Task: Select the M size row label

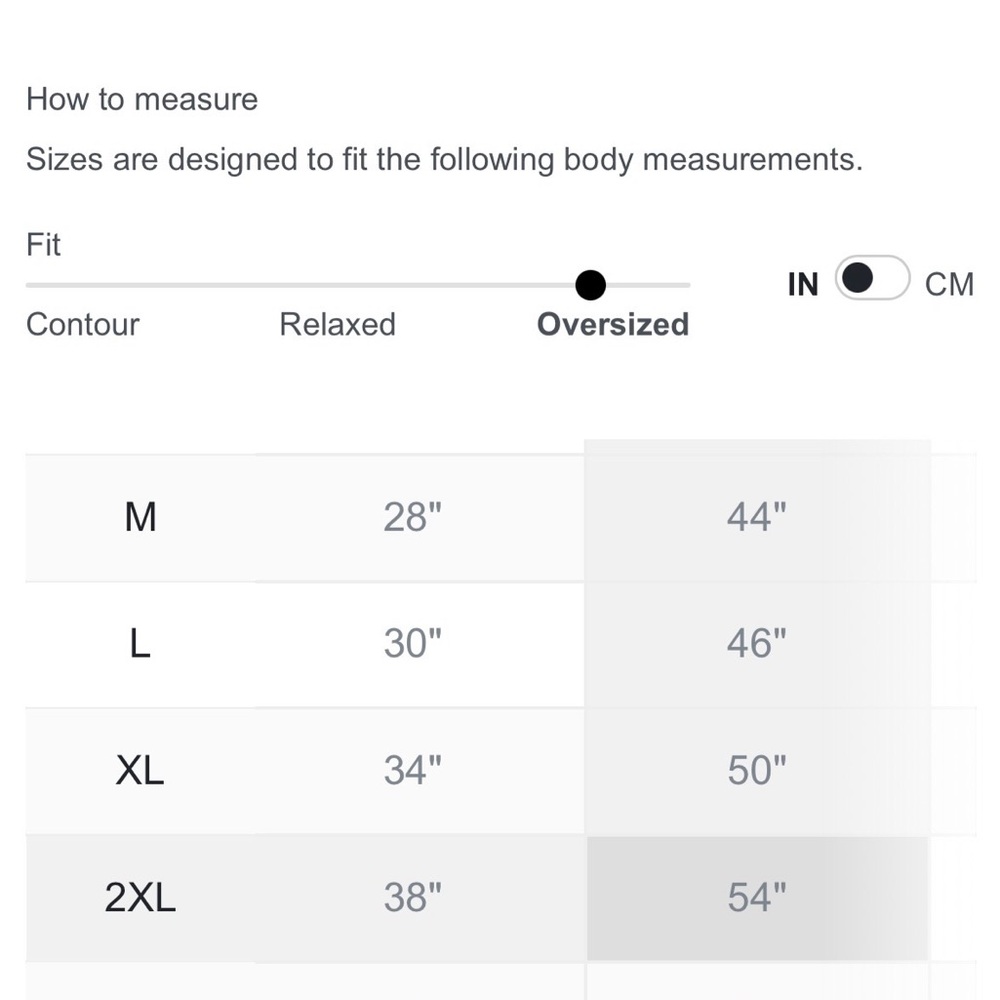Action: (140, 517)
